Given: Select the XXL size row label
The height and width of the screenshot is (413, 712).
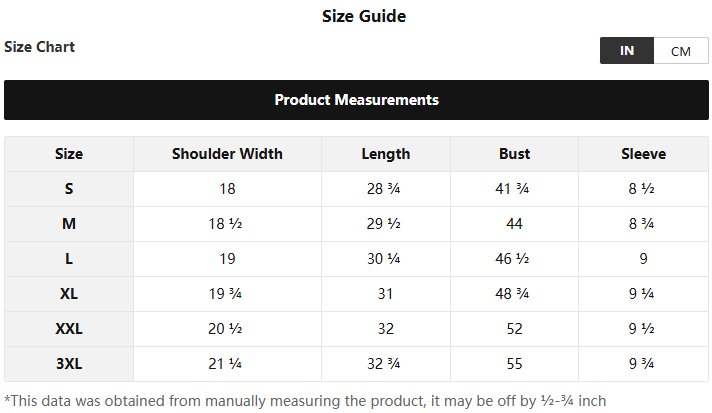Looking at the screenshot, I should coord(69,329).
